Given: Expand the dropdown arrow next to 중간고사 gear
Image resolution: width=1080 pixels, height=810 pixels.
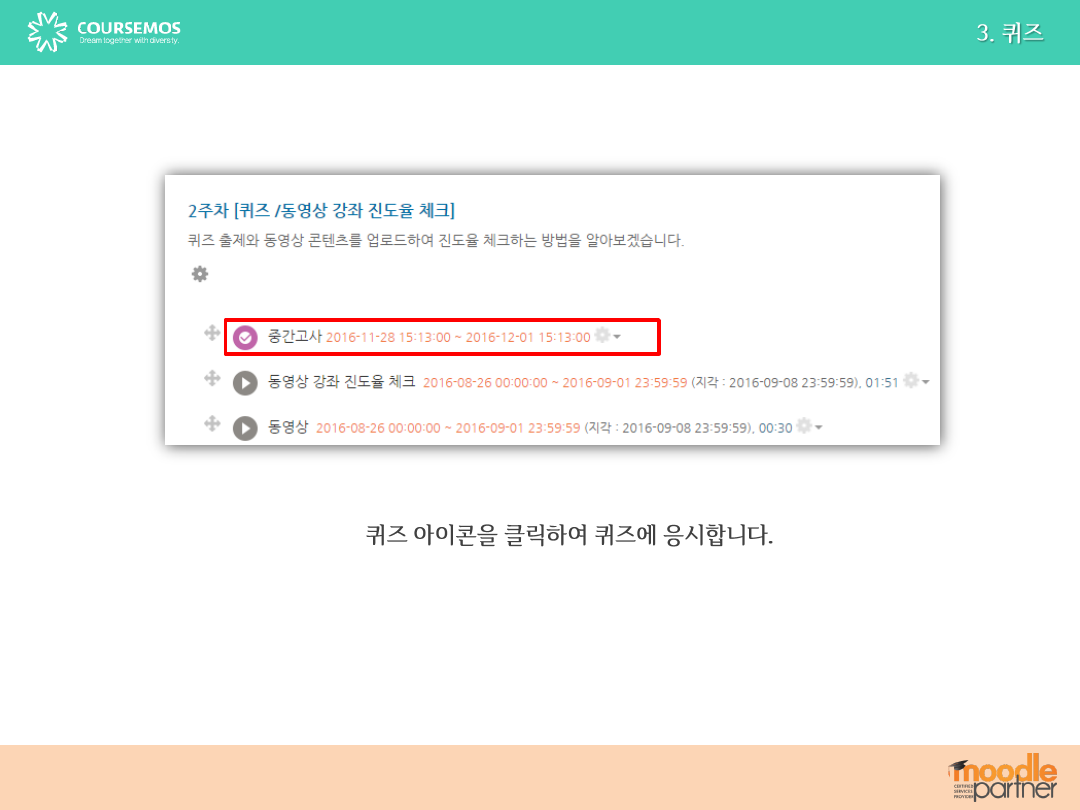Looking at the screenshot, I should point(617,337).
